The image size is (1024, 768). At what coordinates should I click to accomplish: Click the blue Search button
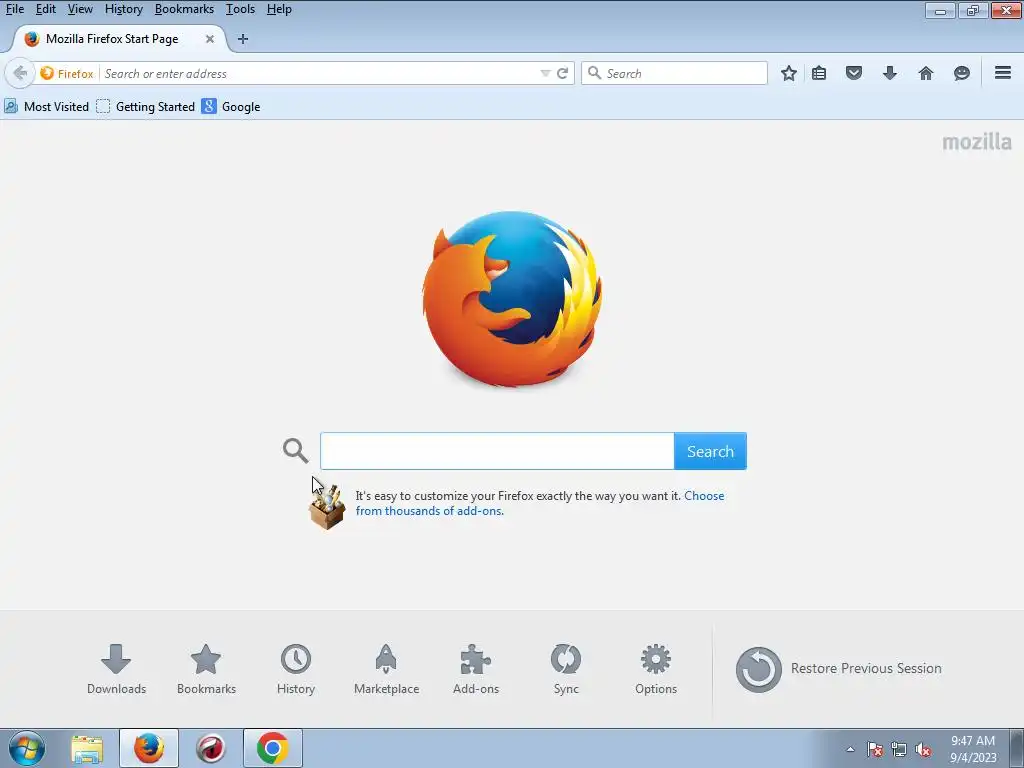pyautogui.click(x=711, y=451)
